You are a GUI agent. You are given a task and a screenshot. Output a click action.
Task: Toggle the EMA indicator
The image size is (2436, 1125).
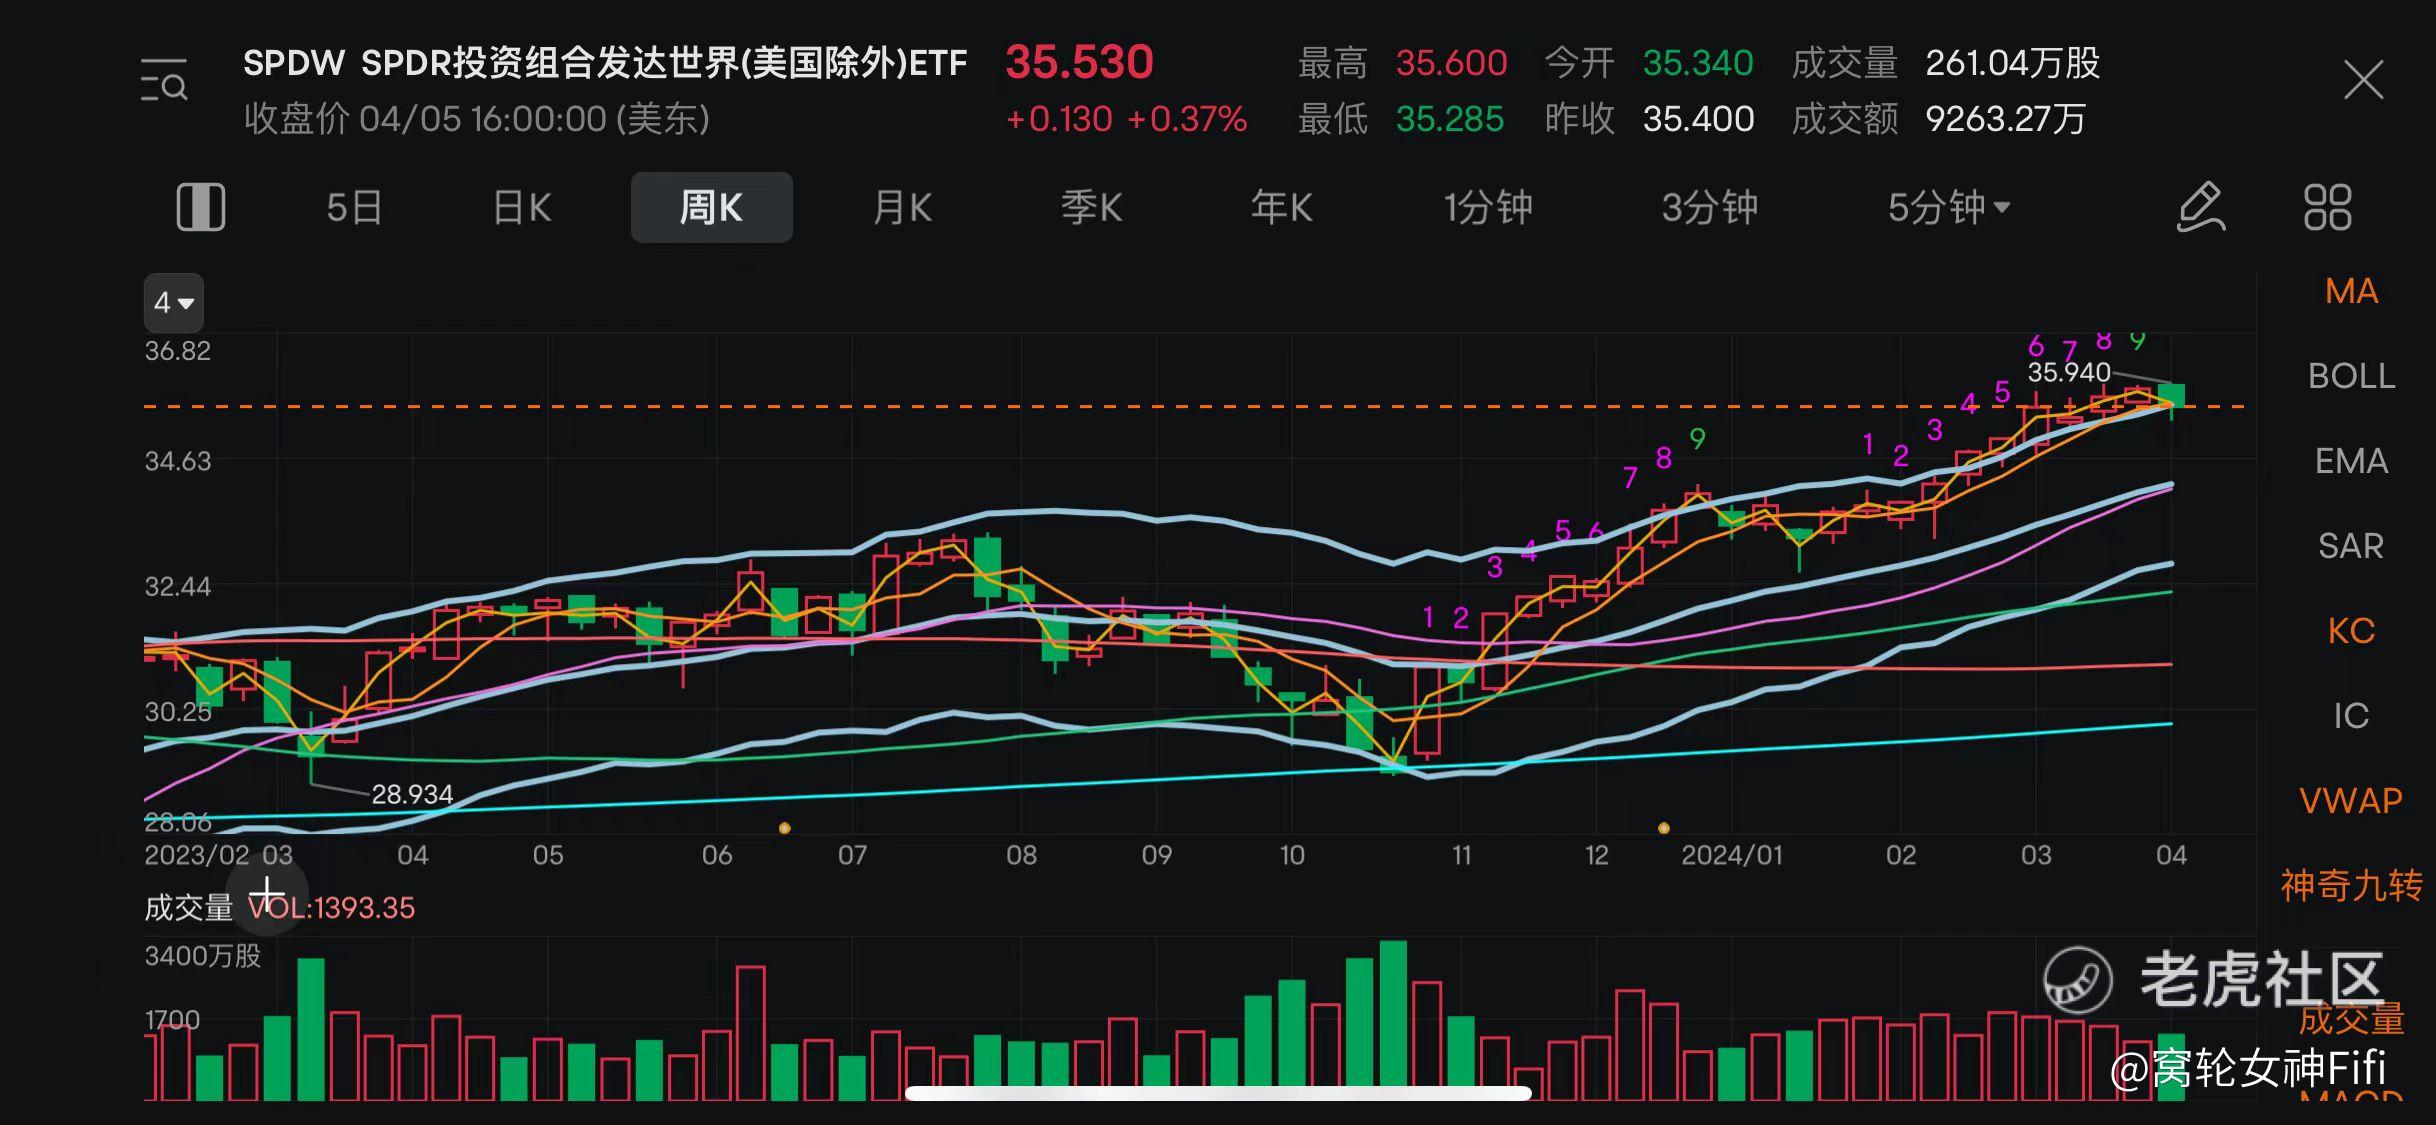[2351, 461]
